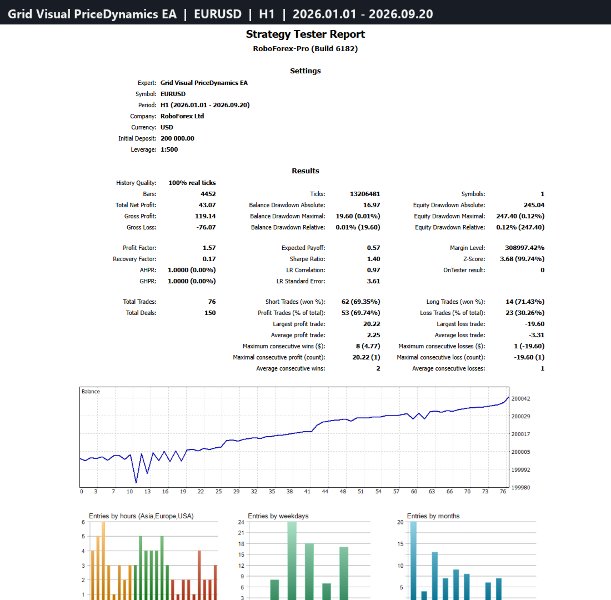Click the tallest bar in Entries by months

pos(413,561)
